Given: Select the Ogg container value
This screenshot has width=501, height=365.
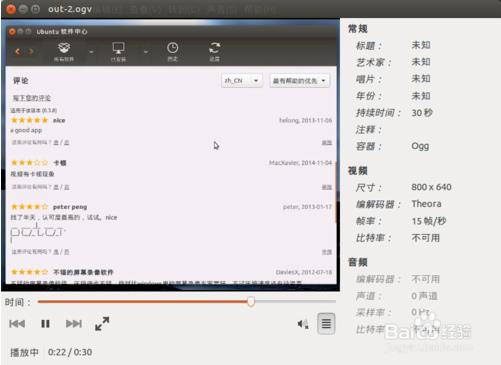Looking at the screenshot, I should (420, 146).
